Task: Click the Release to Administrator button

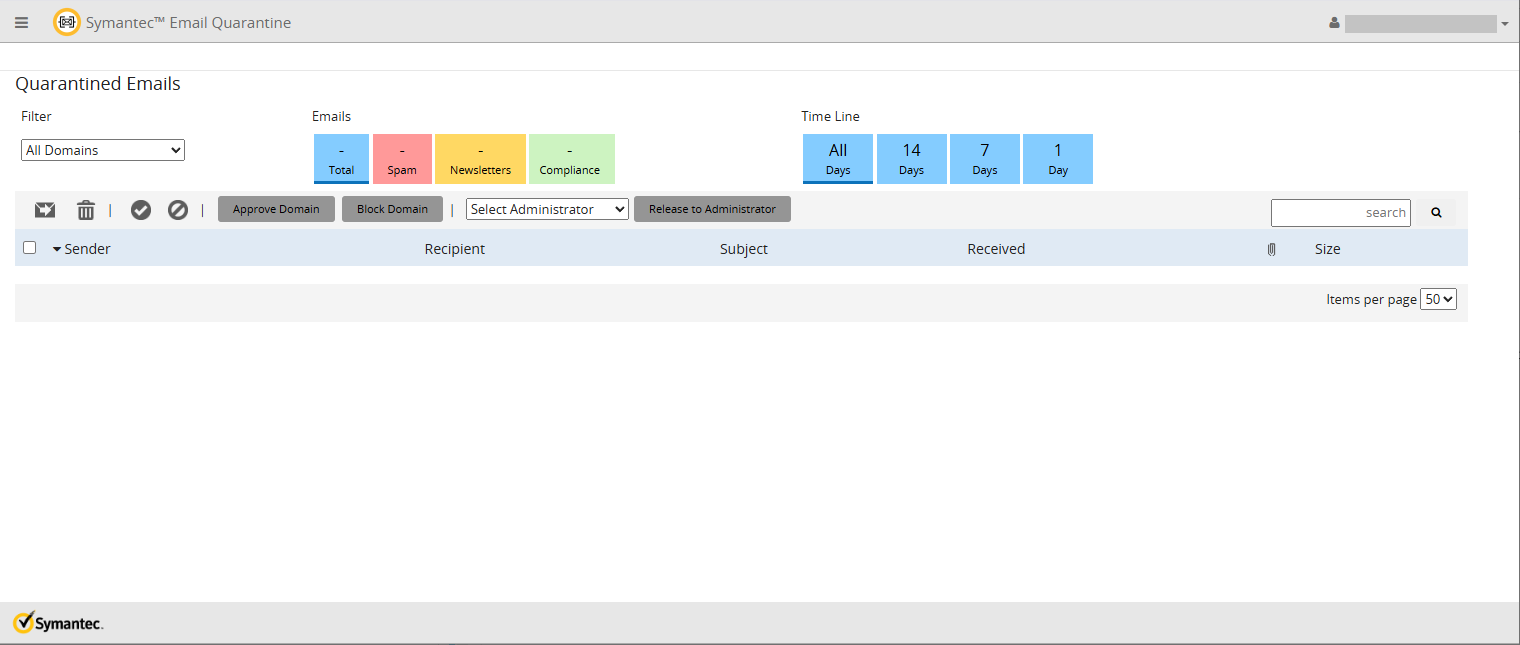Action: (712, 209)
